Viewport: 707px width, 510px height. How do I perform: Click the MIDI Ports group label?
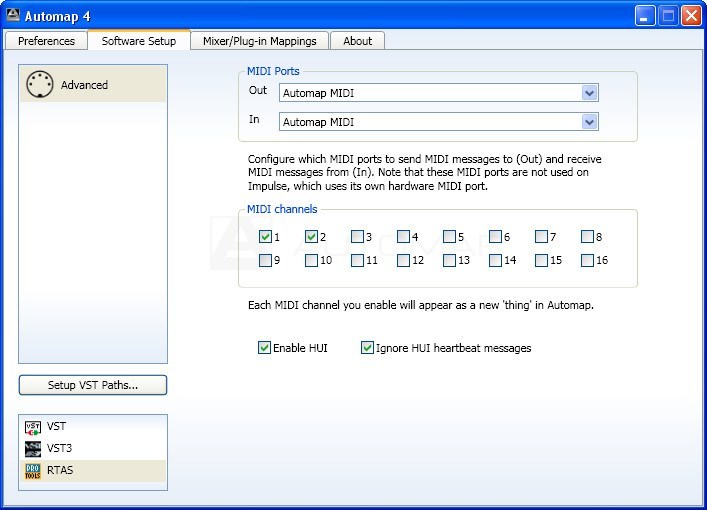273,71
